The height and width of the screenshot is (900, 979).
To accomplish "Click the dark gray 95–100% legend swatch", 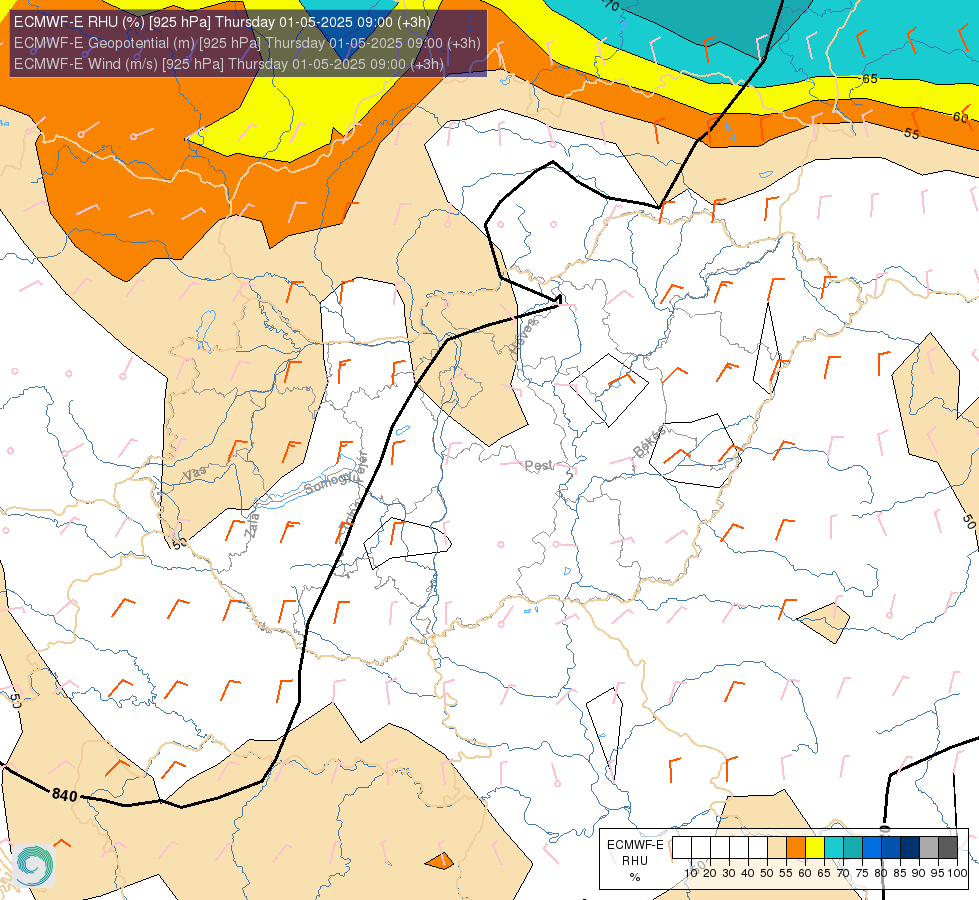I will tap(948, 848).
